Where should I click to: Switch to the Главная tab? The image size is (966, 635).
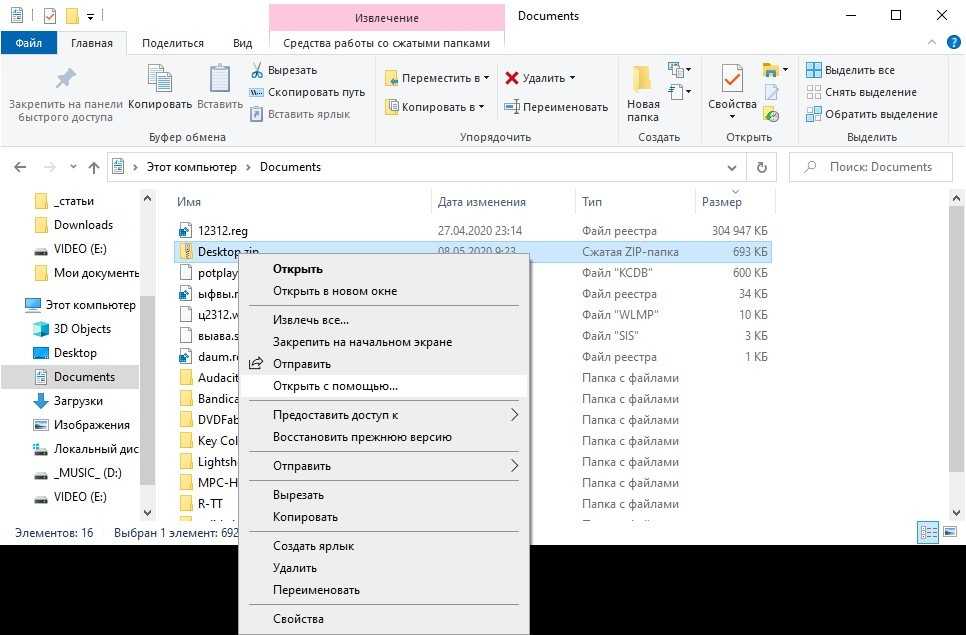point(91,42)
